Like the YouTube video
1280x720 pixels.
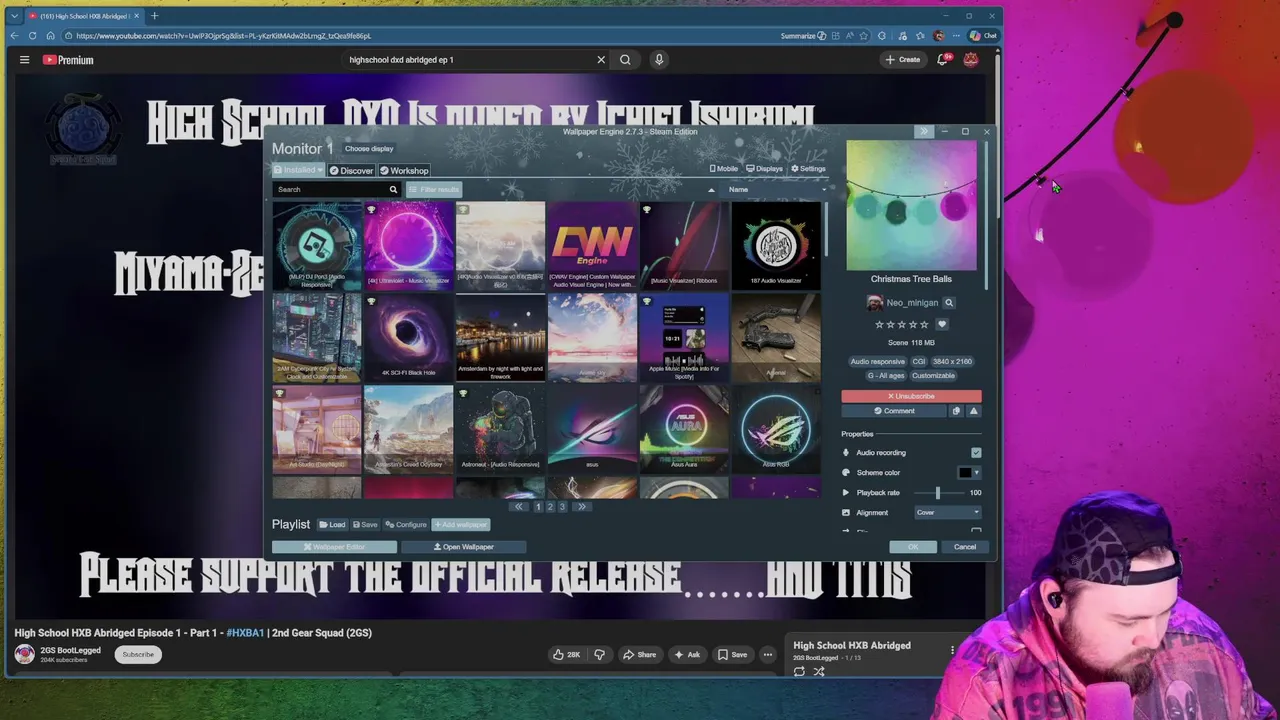tap(567, 655)
